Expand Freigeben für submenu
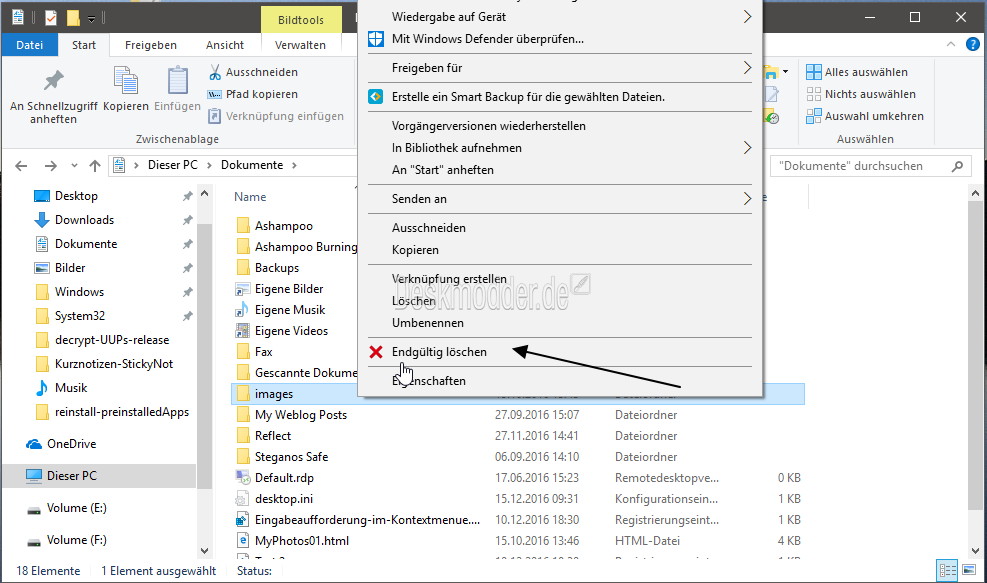The width and height of the screenshot is (987, 583). pos(747,68)
